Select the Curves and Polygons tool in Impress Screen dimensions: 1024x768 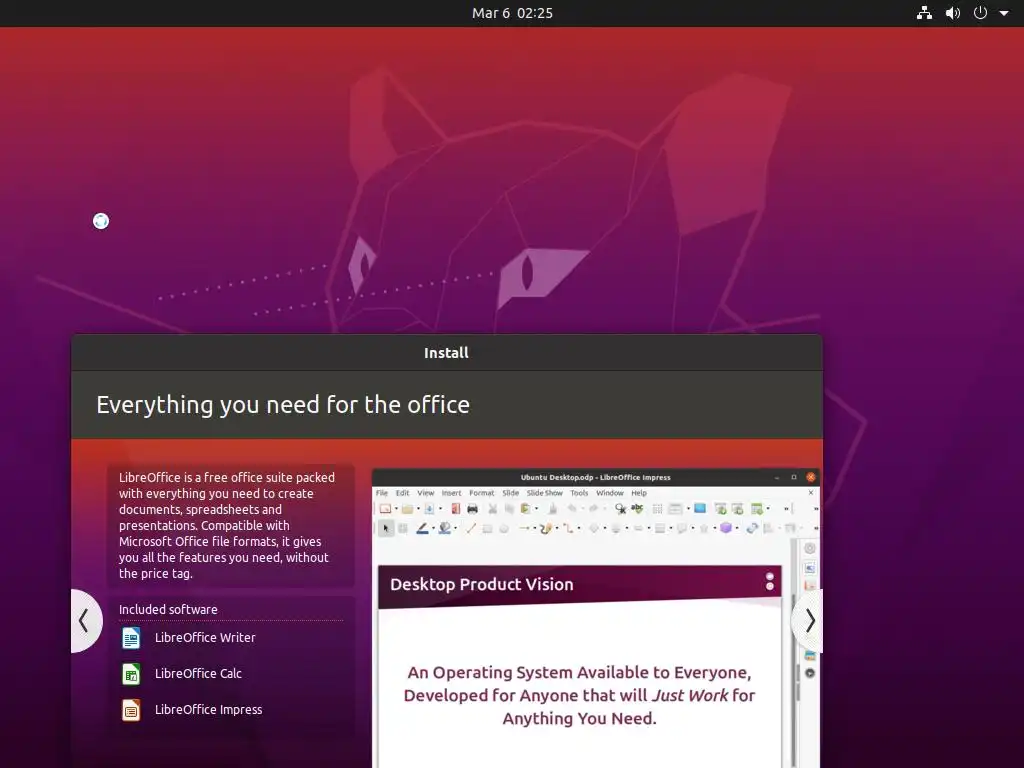[546, 528]
